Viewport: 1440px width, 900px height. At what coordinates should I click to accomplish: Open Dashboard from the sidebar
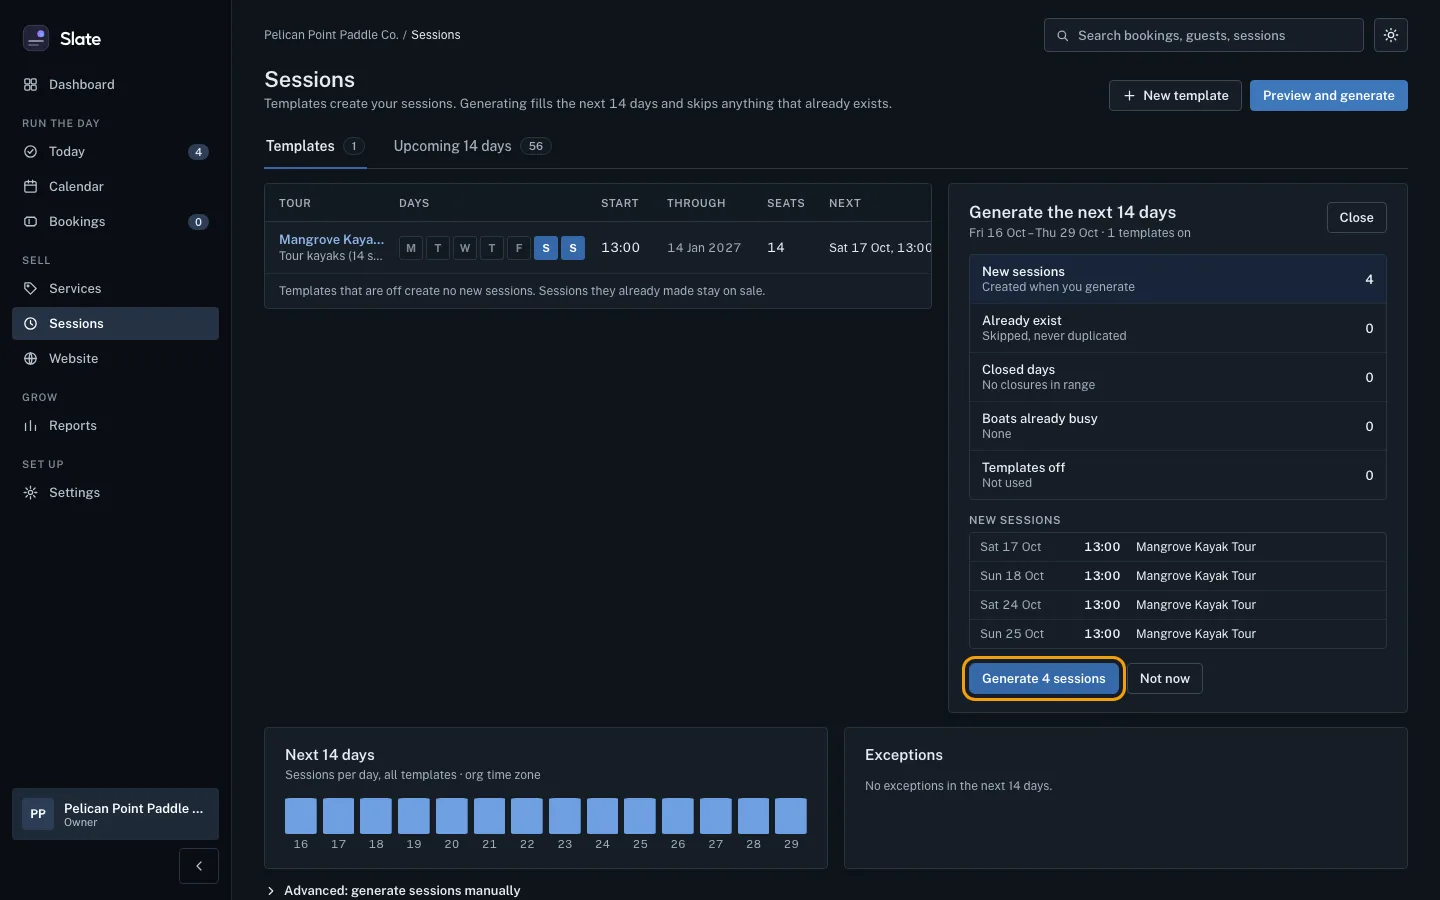(x=115, y=85)
